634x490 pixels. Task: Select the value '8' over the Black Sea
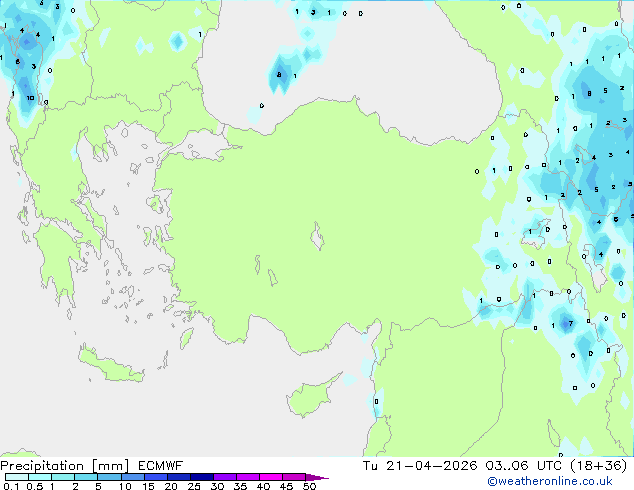279,74
